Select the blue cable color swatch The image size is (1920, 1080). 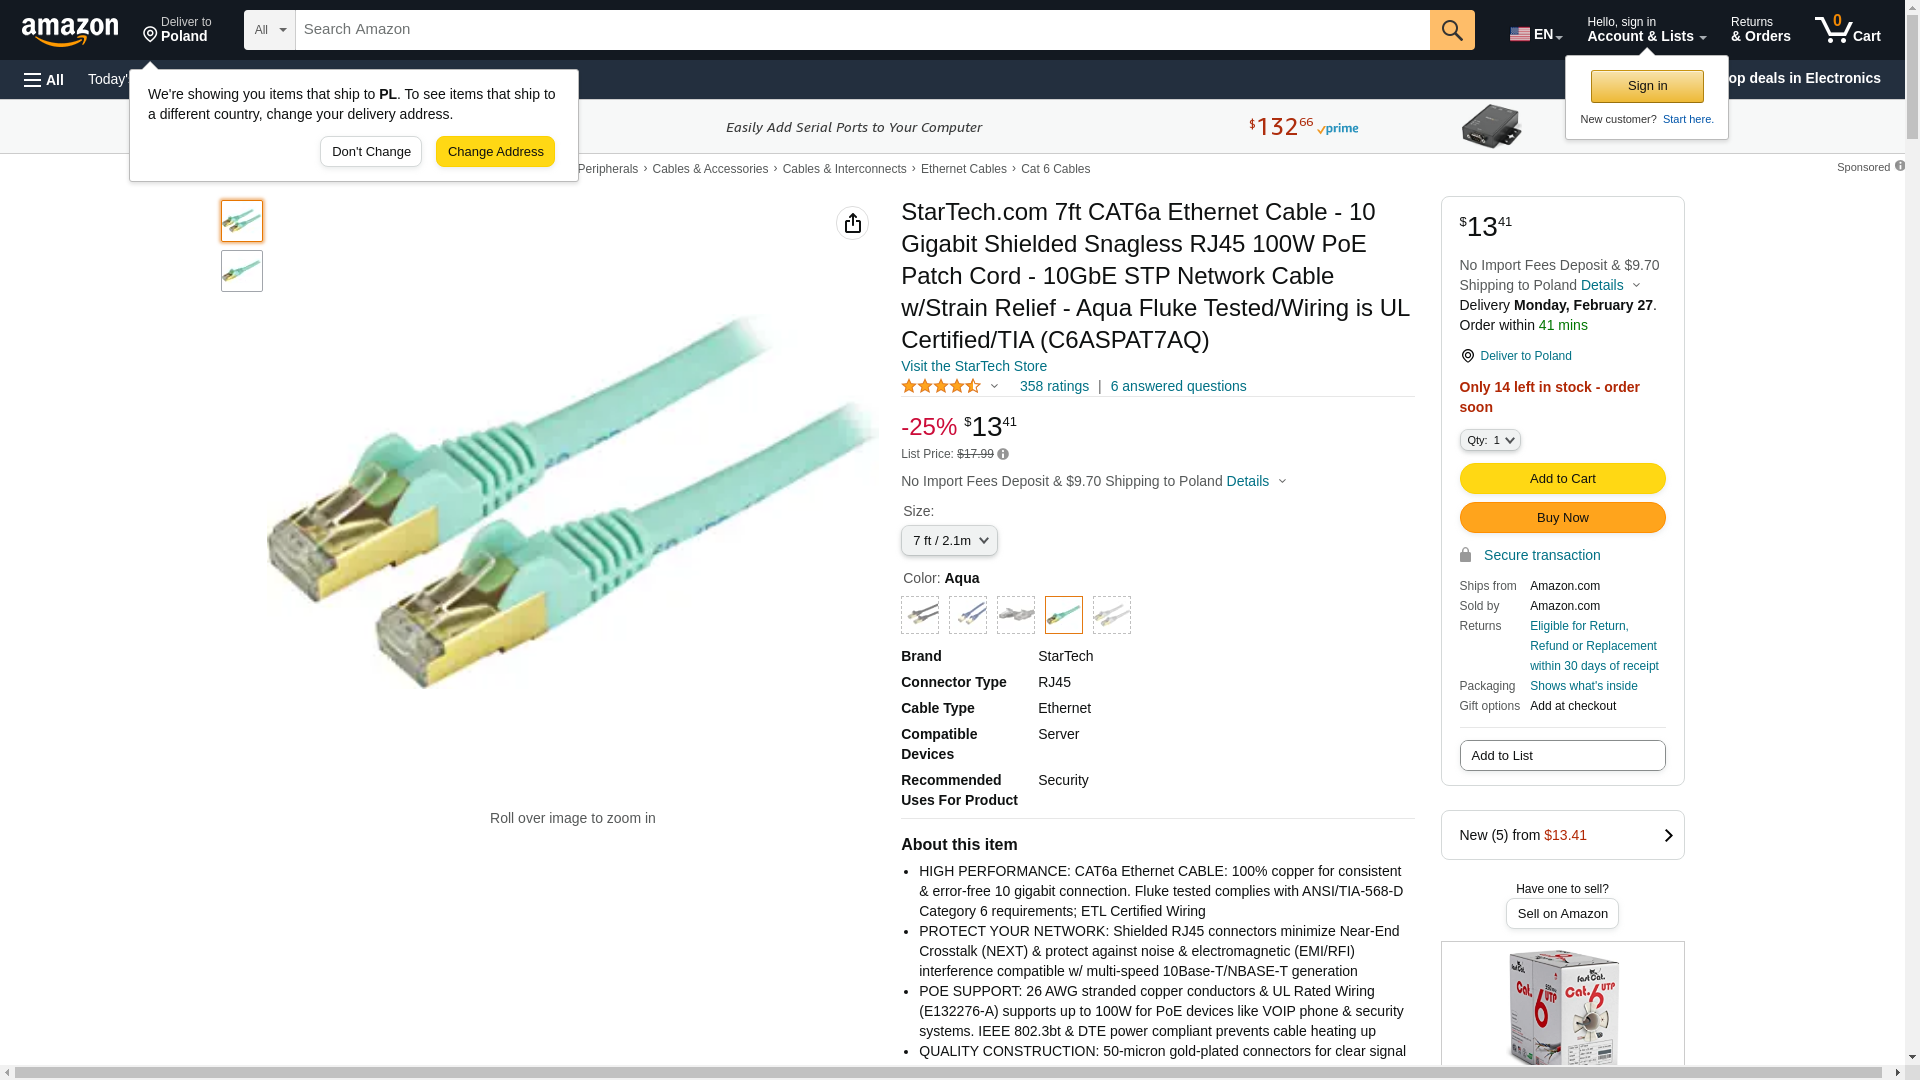968,615
